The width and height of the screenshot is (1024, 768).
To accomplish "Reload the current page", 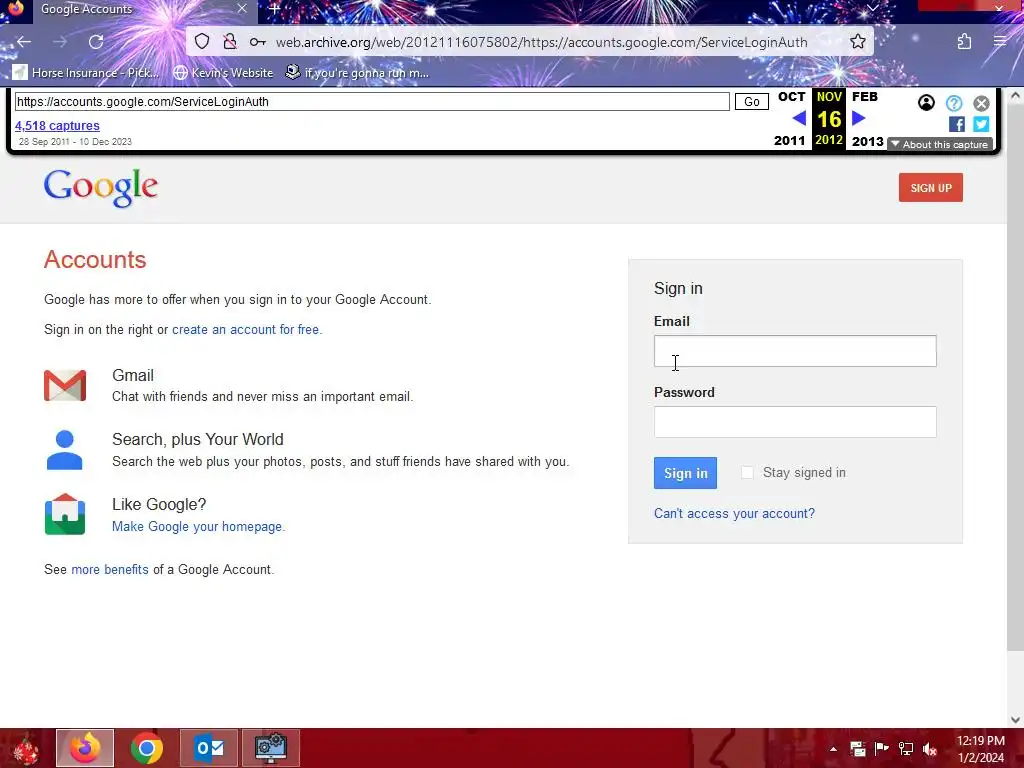I will click(x=96, y=42).
